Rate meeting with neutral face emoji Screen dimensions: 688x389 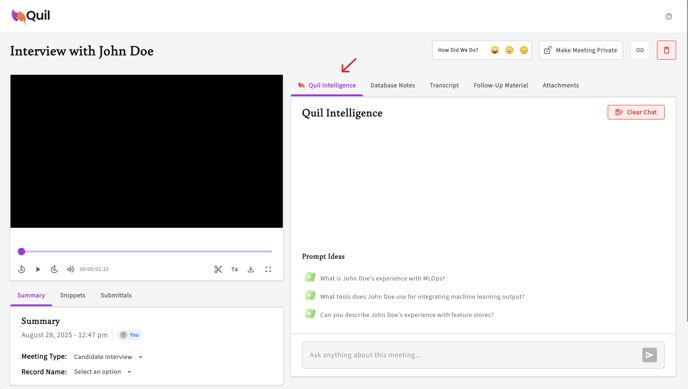[x=509, y=50]
